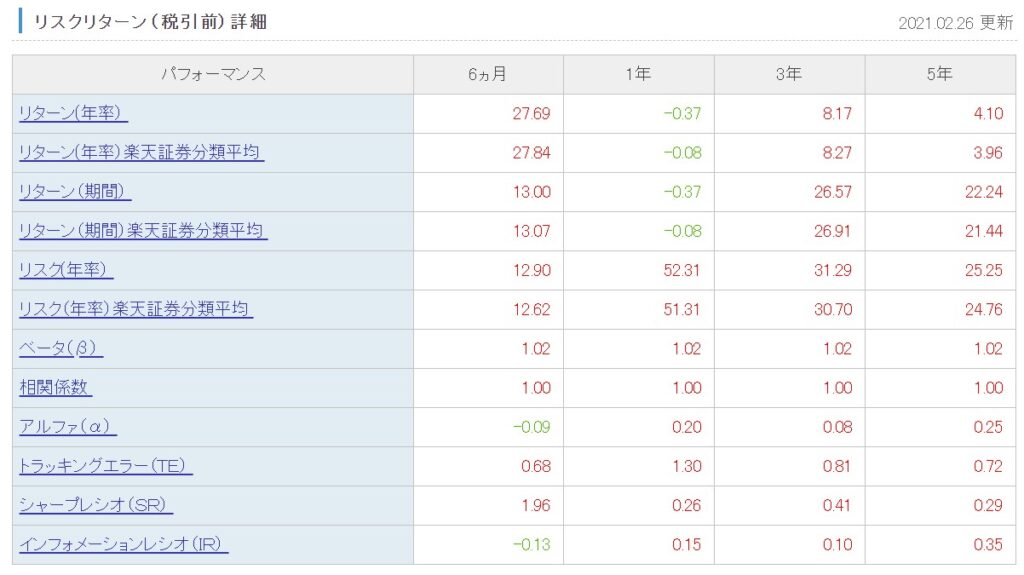Open the リターン(年率) link

[x=73, y=114]
